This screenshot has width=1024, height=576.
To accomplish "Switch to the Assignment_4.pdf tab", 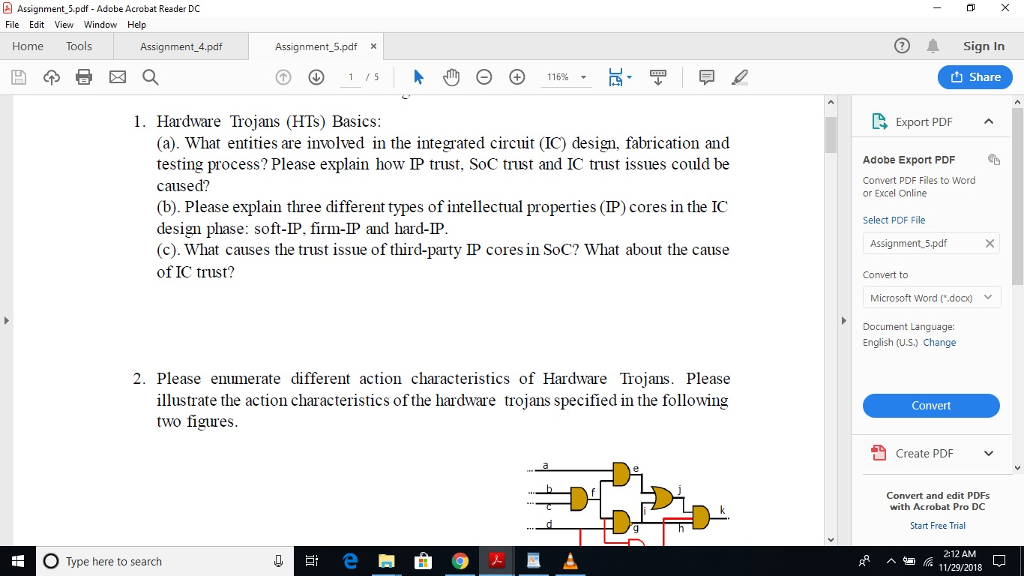I will click(180, 45).
